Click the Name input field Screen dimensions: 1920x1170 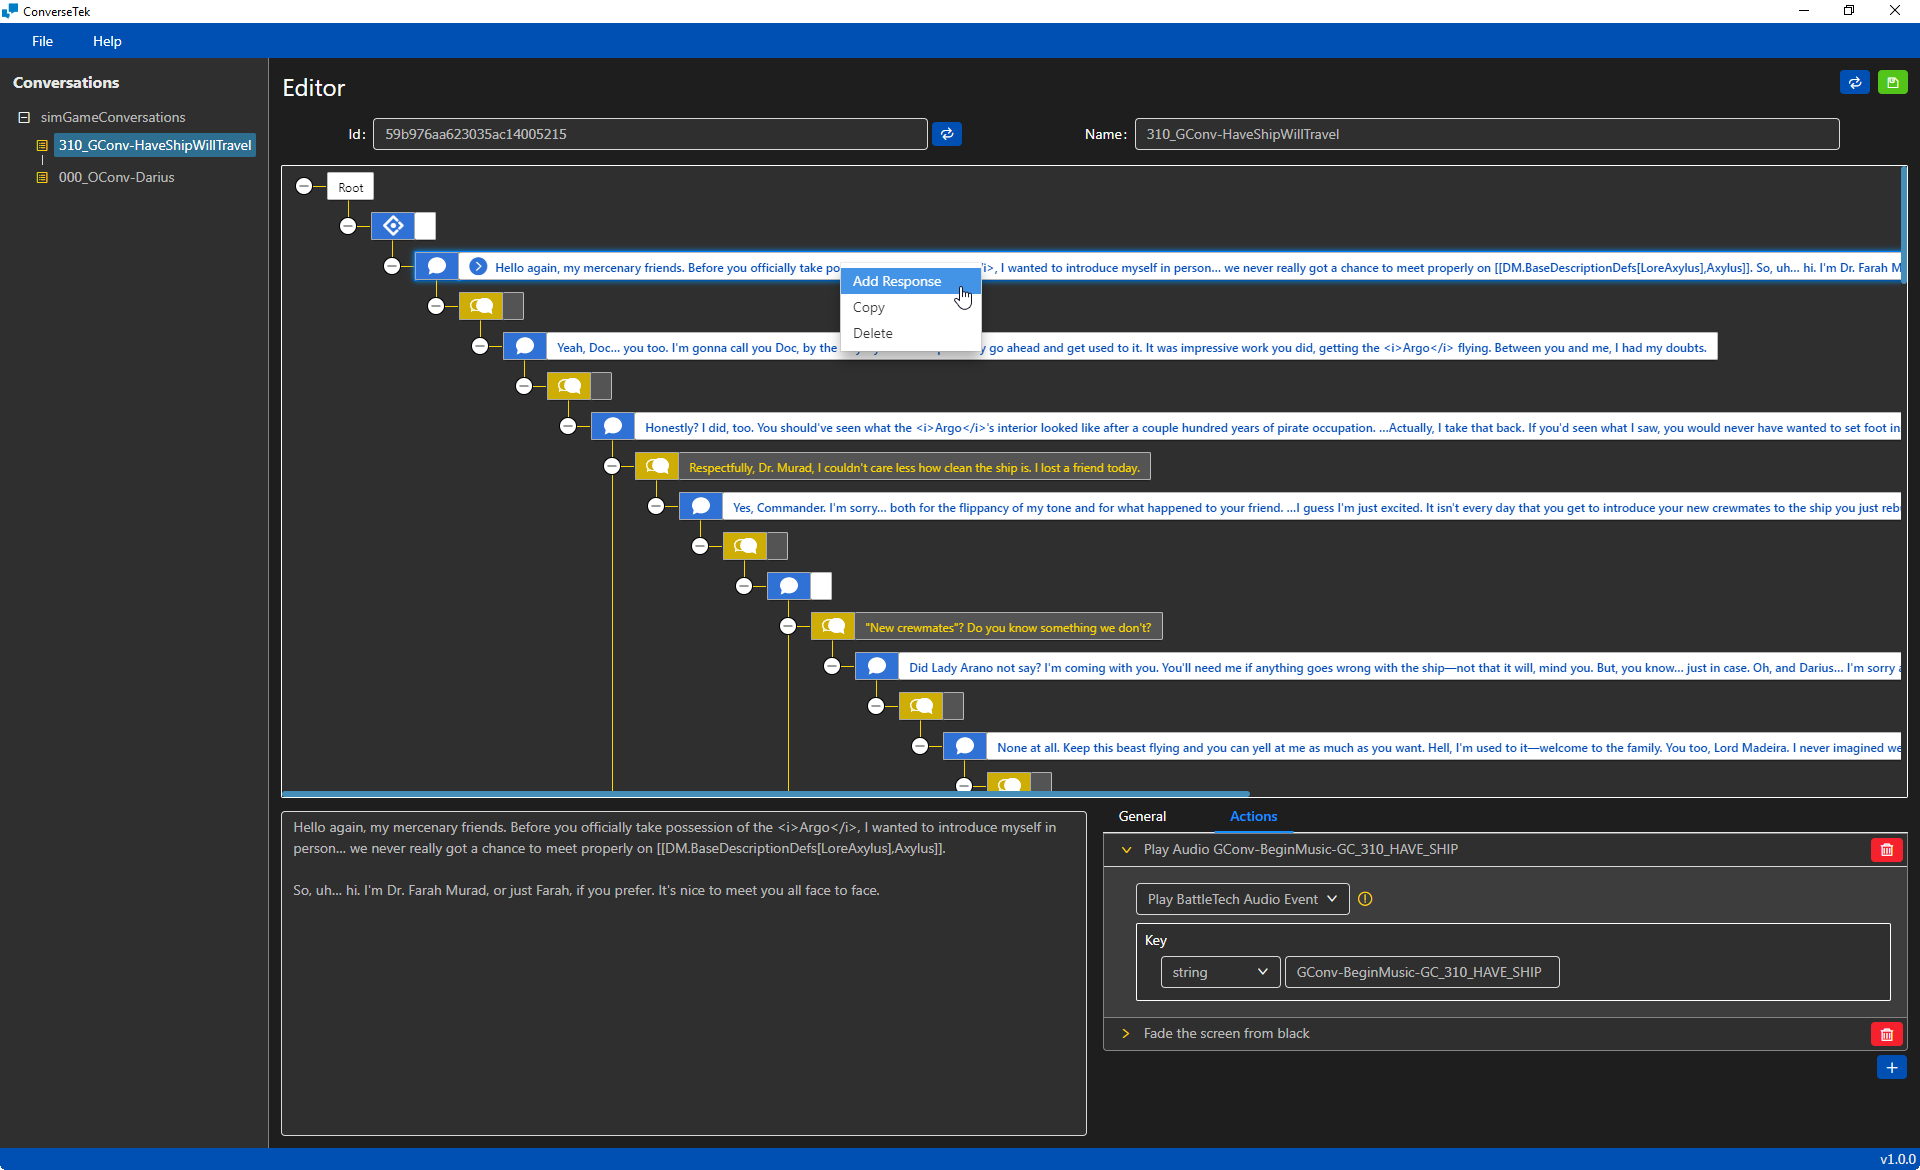click(1486, 134)
